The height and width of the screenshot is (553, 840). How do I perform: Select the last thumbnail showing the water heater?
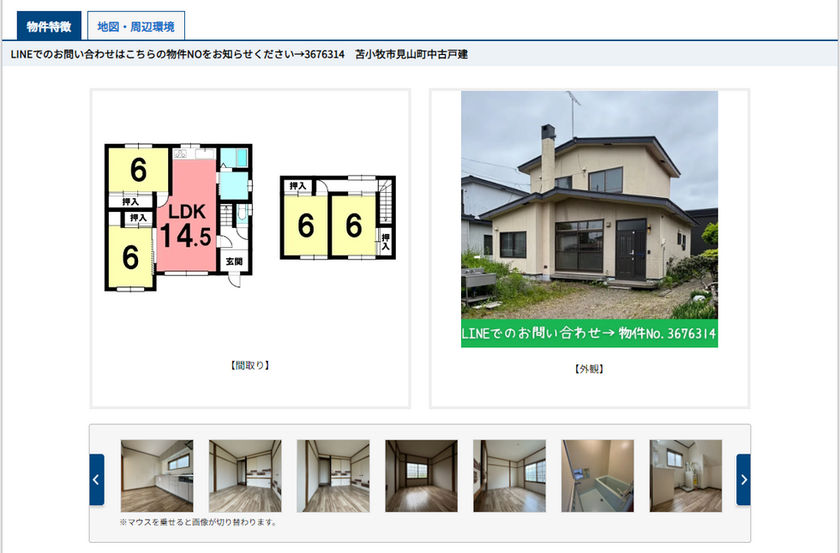point(685,476)
